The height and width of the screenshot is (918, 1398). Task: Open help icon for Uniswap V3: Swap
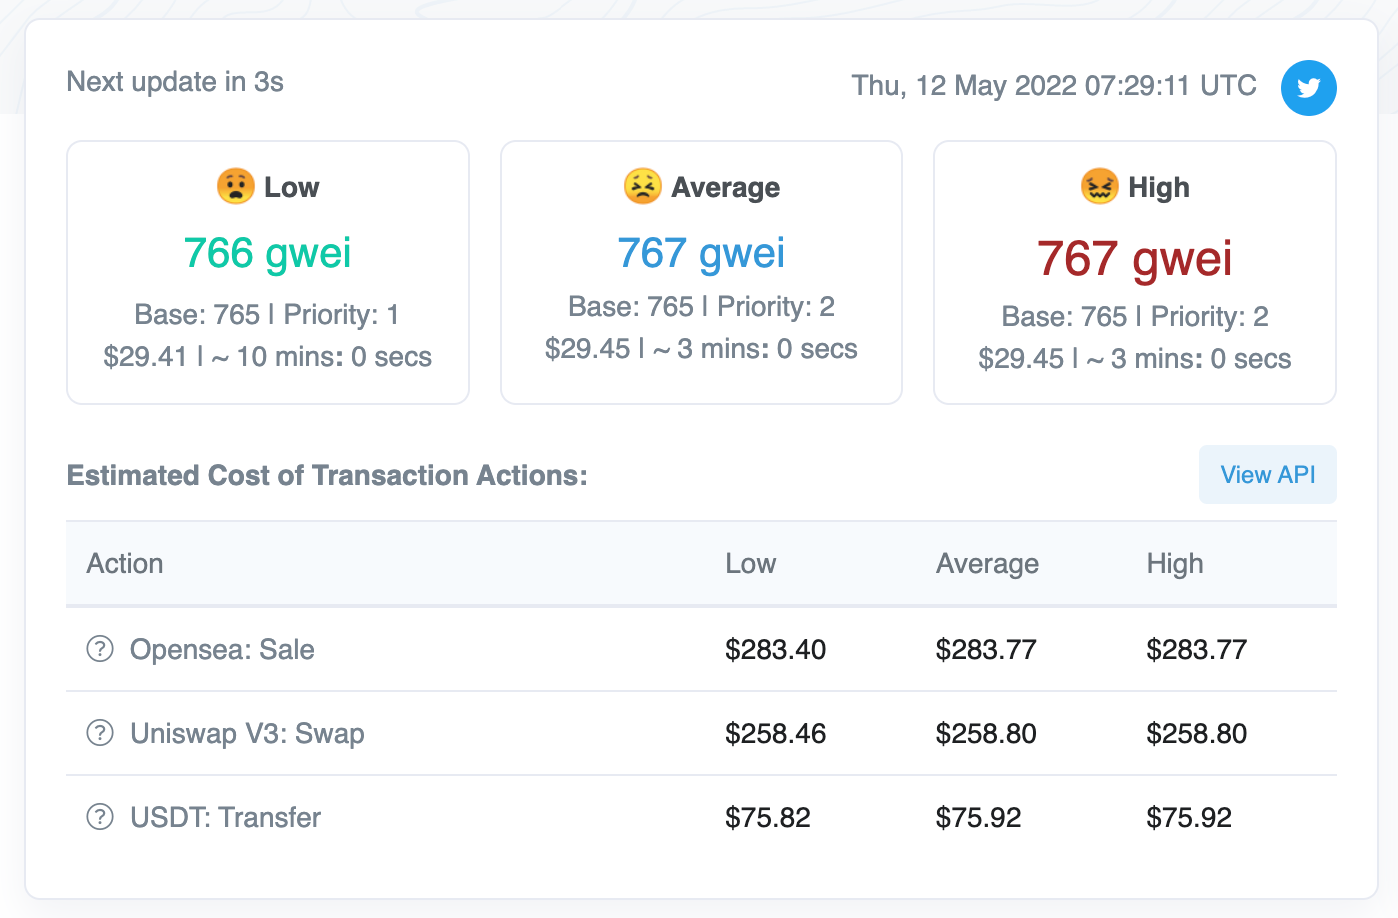point(100,733)
